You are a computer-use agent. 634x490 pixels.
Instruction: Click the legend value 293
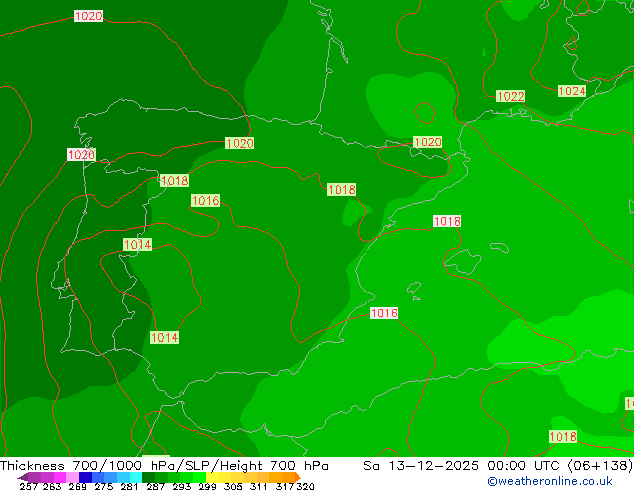tap(182, 486)
